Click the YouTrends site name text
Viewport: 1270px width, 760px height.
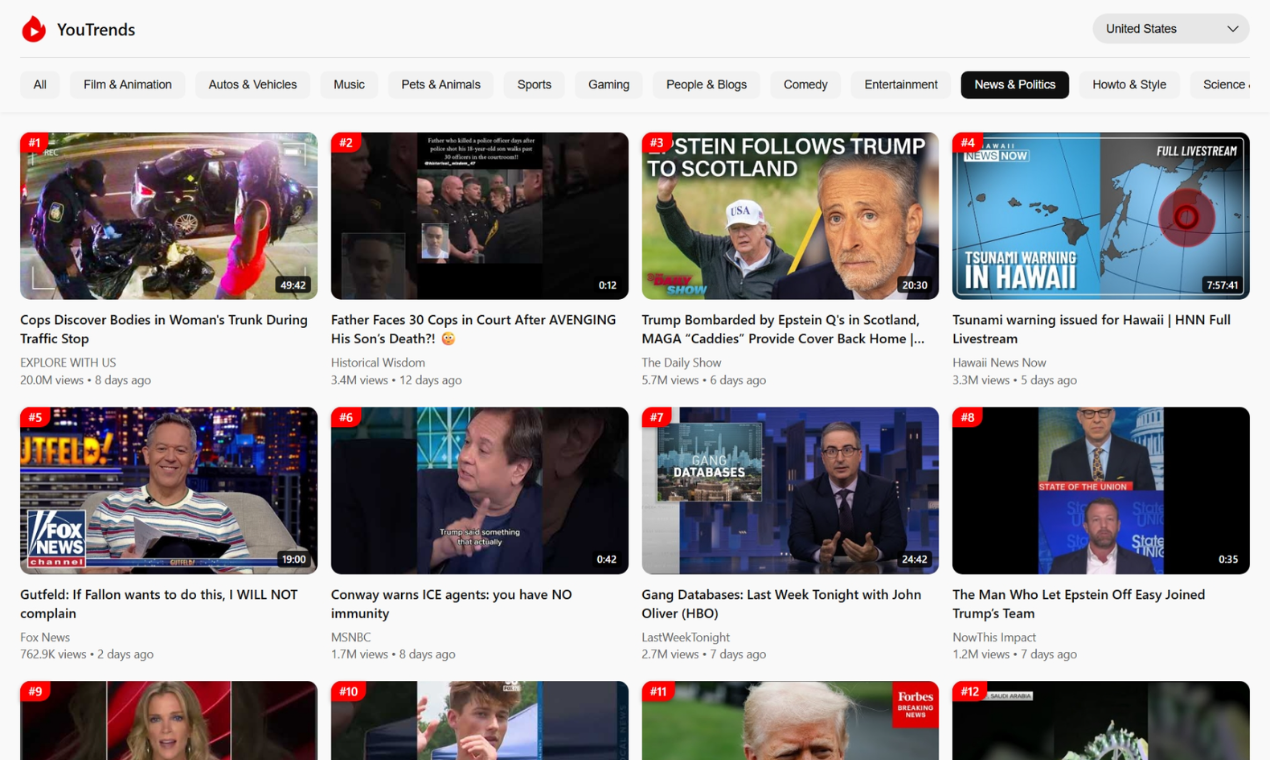pyautogui.click(x=96, y=29)
